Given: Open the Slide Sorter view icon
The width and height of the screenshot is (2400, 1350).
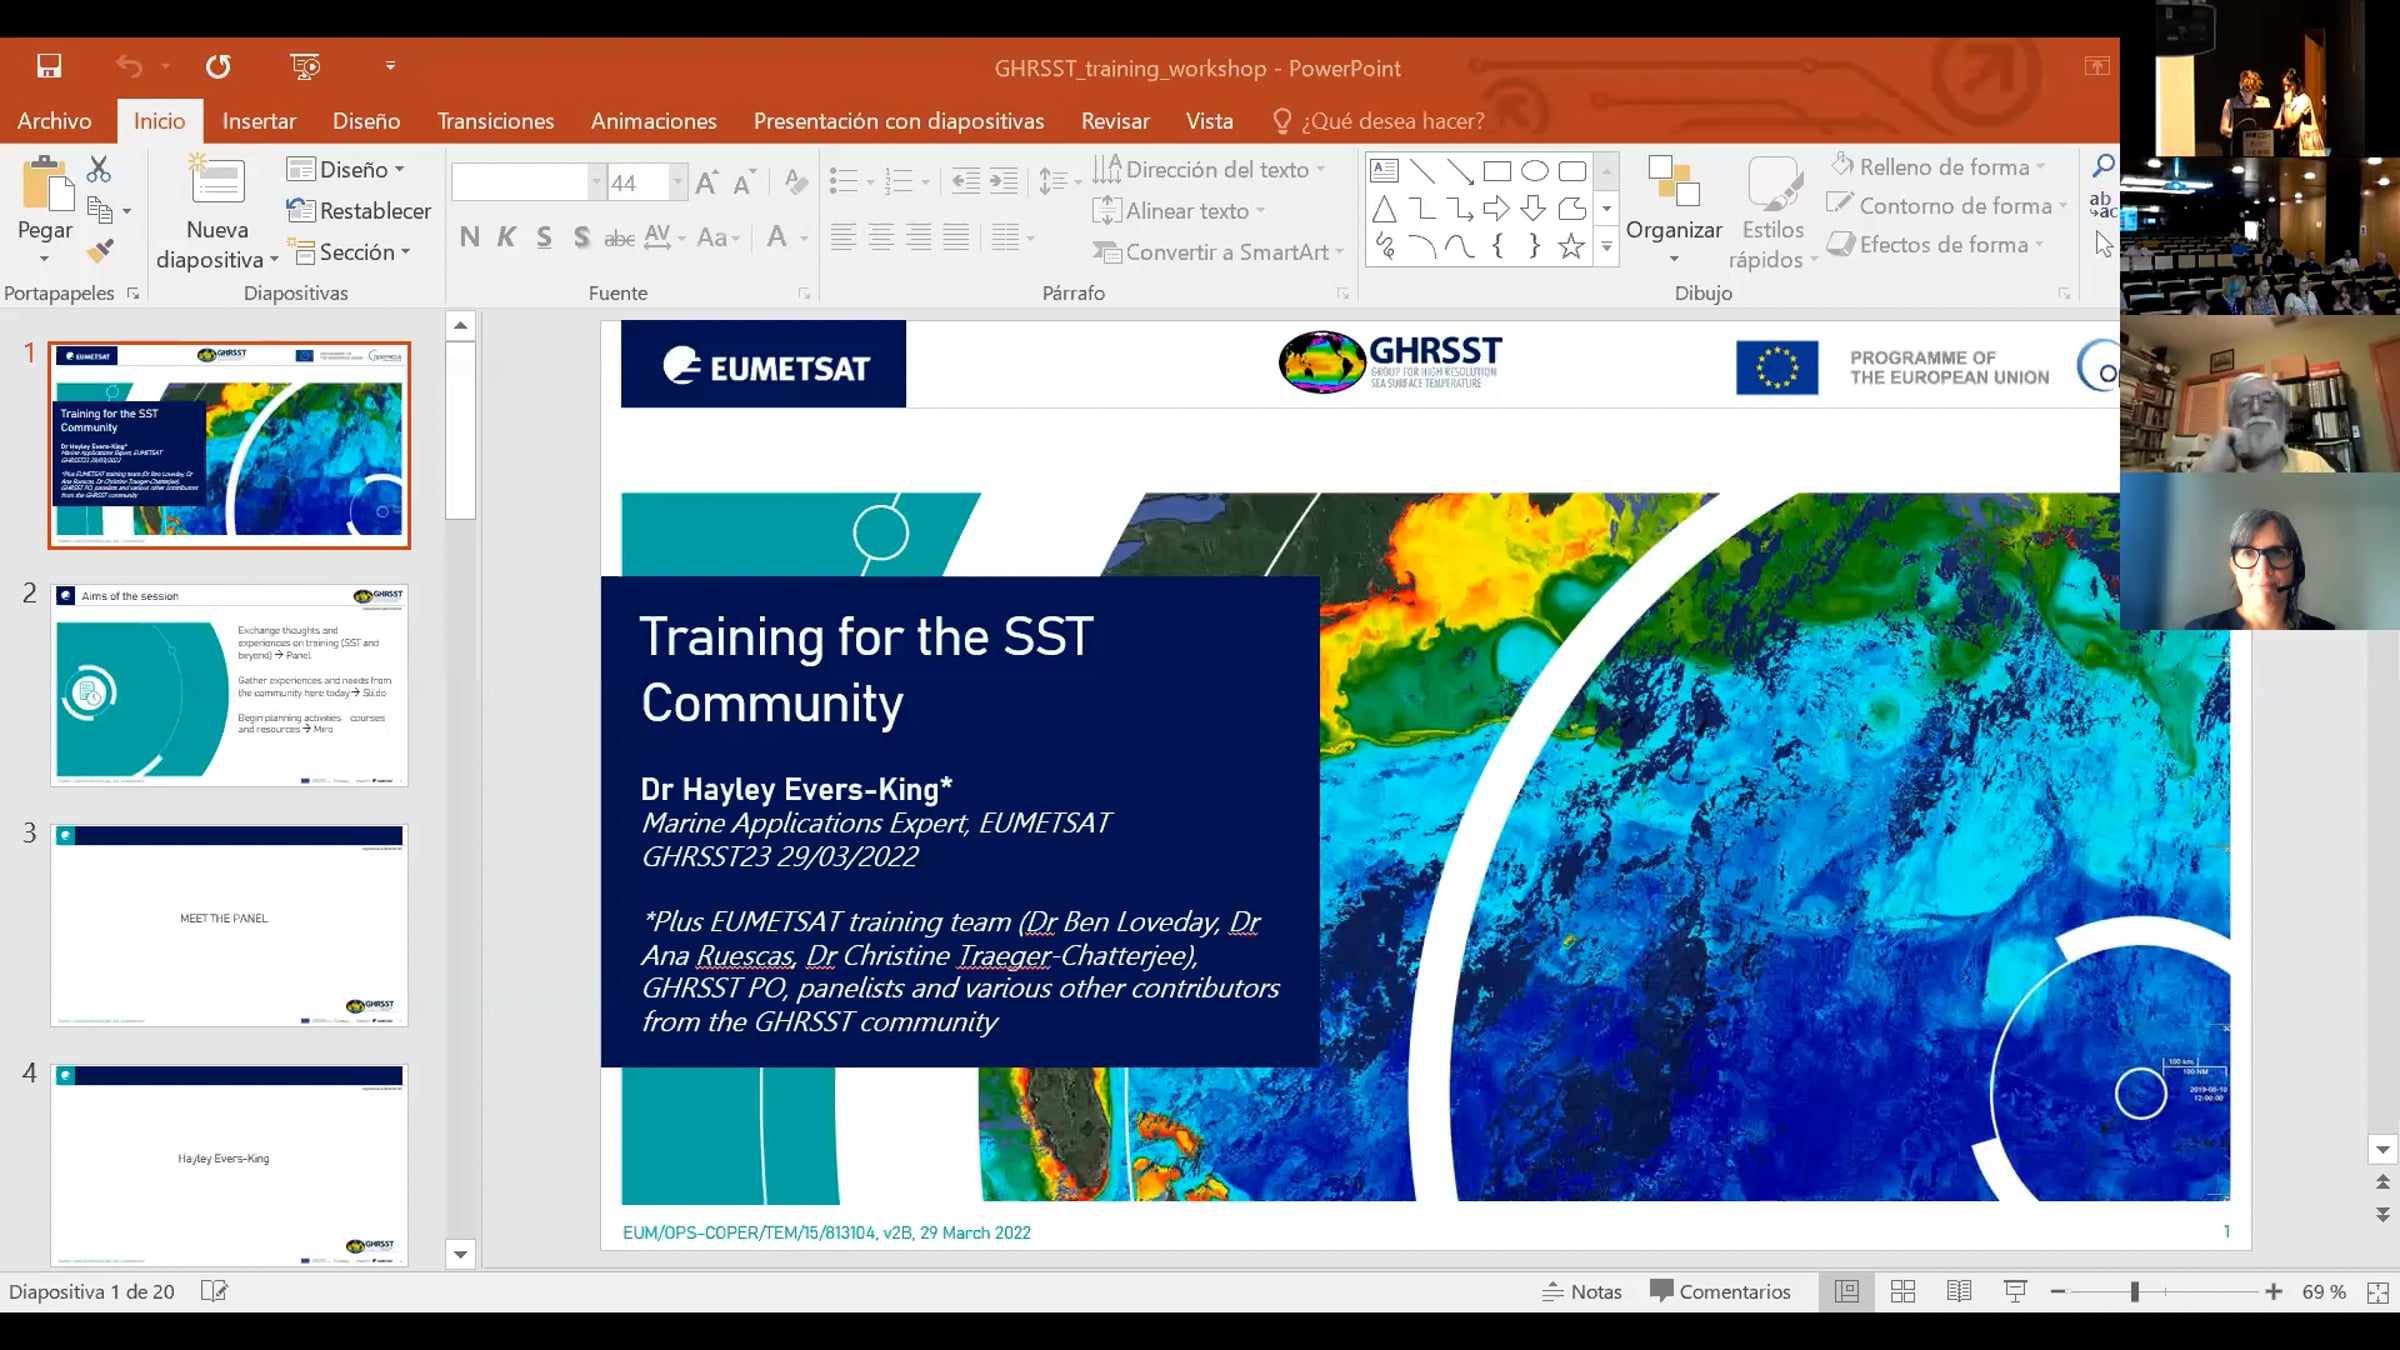Looking at the screenshot, I should (x=1903, y=1291).
